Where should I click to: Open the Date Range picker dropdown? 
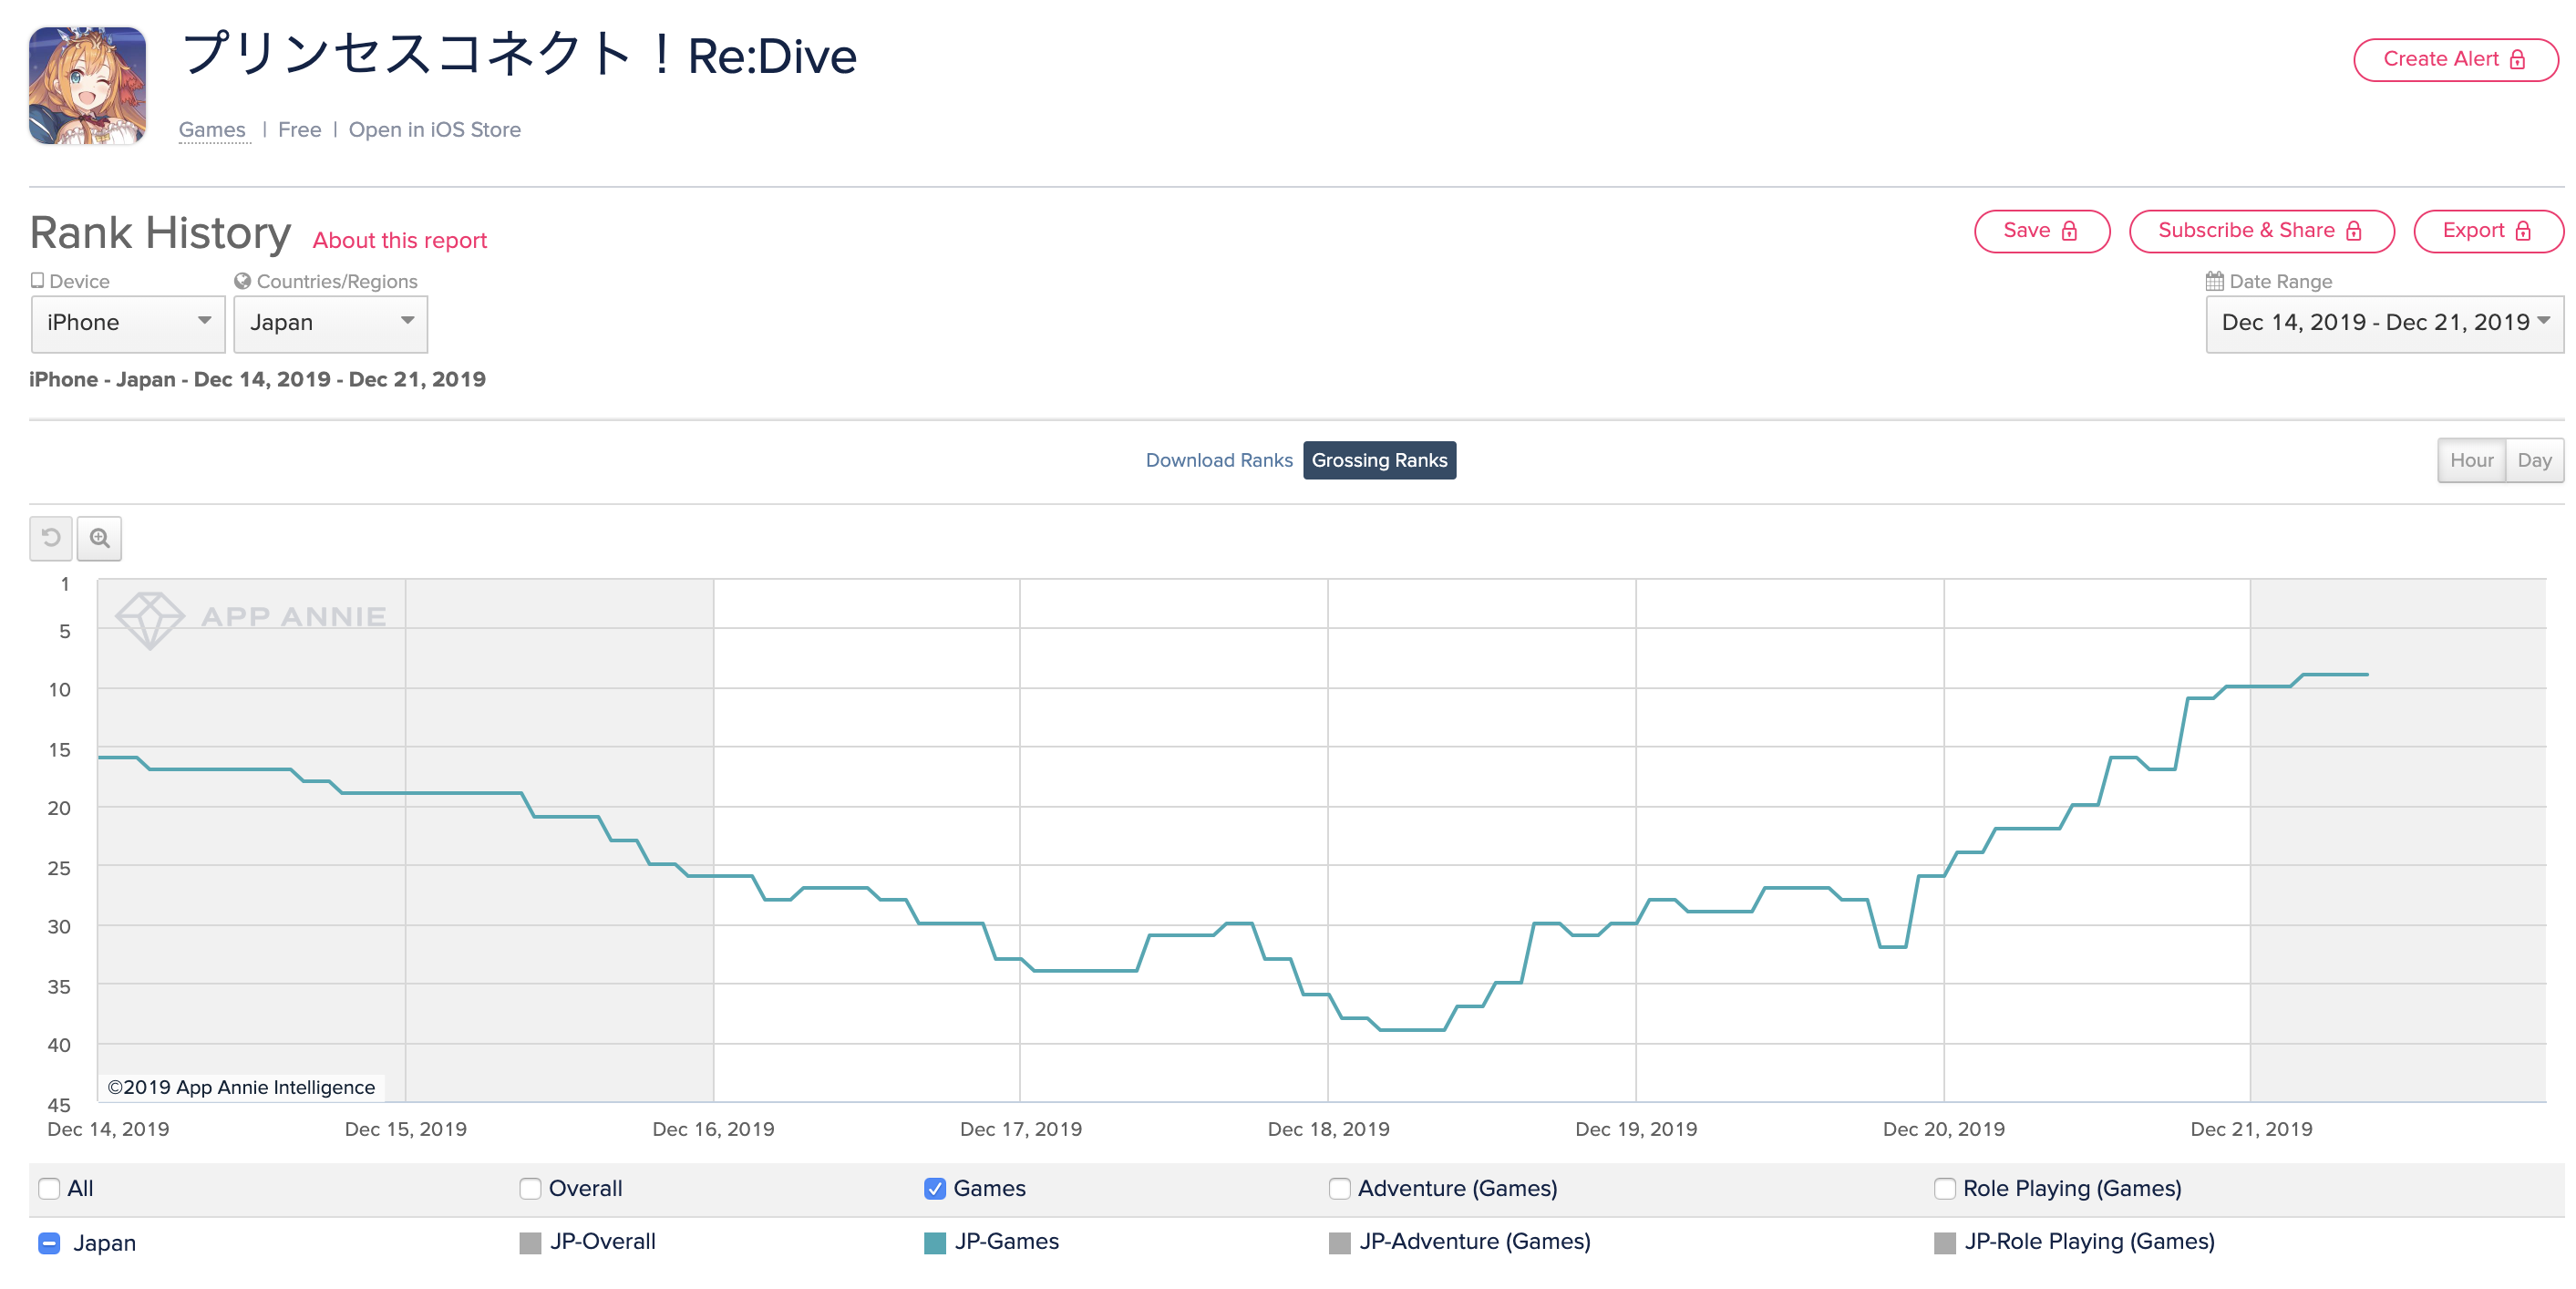tap(2384, 323)
